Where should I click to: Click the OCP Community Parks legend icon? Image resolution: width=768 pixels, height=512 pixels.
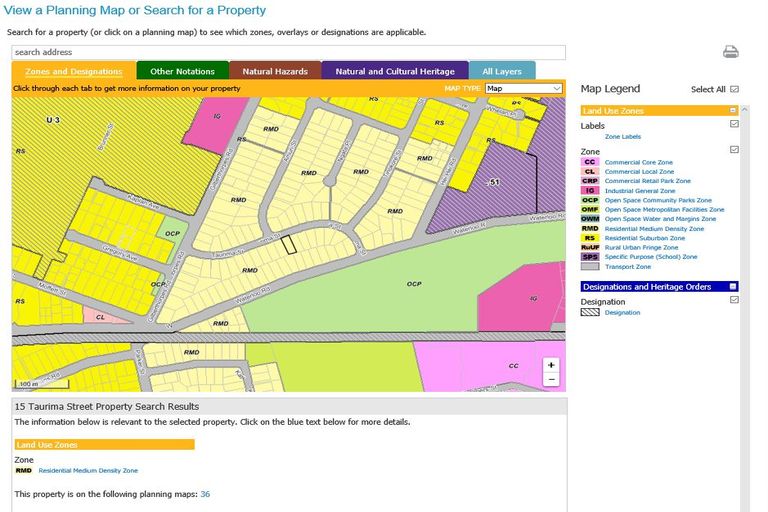(x=590, y=200)
